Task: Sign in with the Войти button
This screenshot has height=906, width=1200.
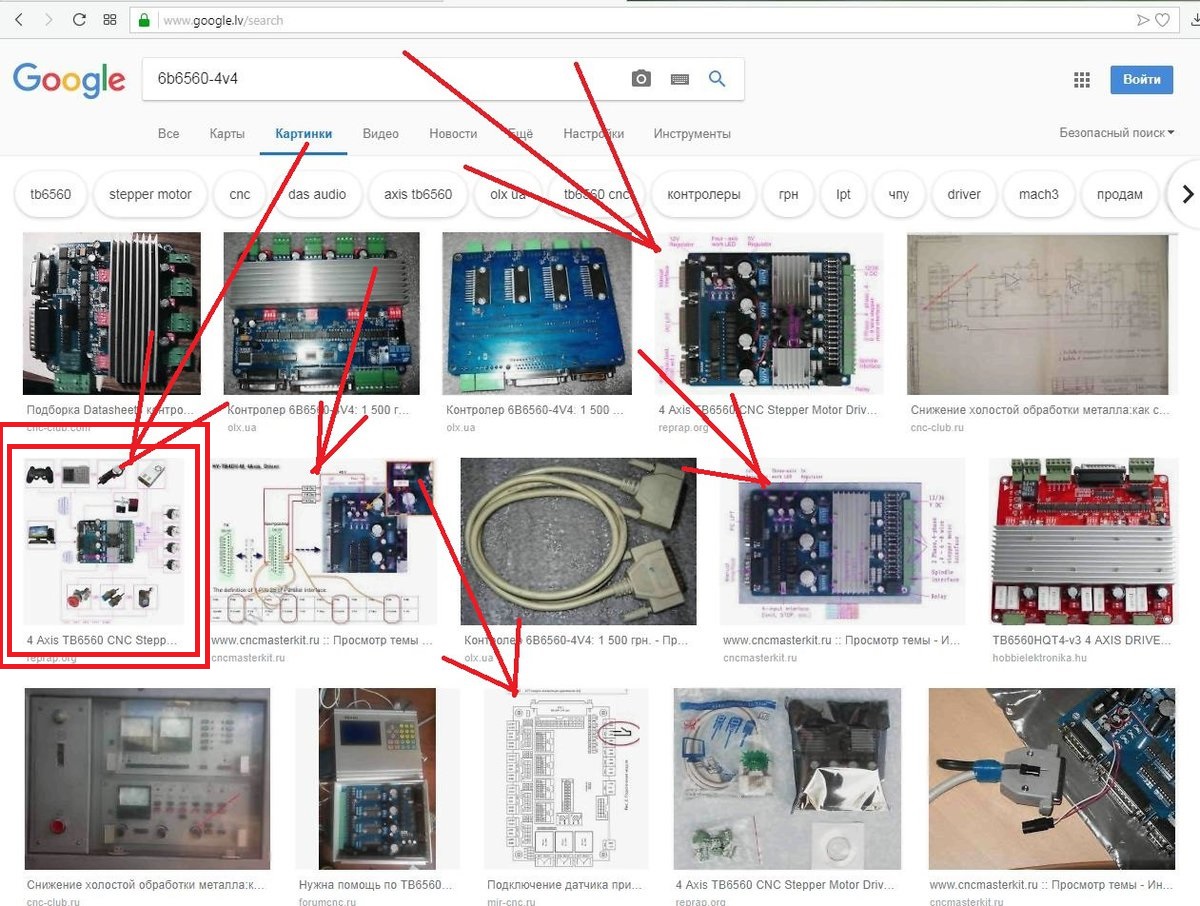Action: pyautogui.click(x=1141, y=79)
